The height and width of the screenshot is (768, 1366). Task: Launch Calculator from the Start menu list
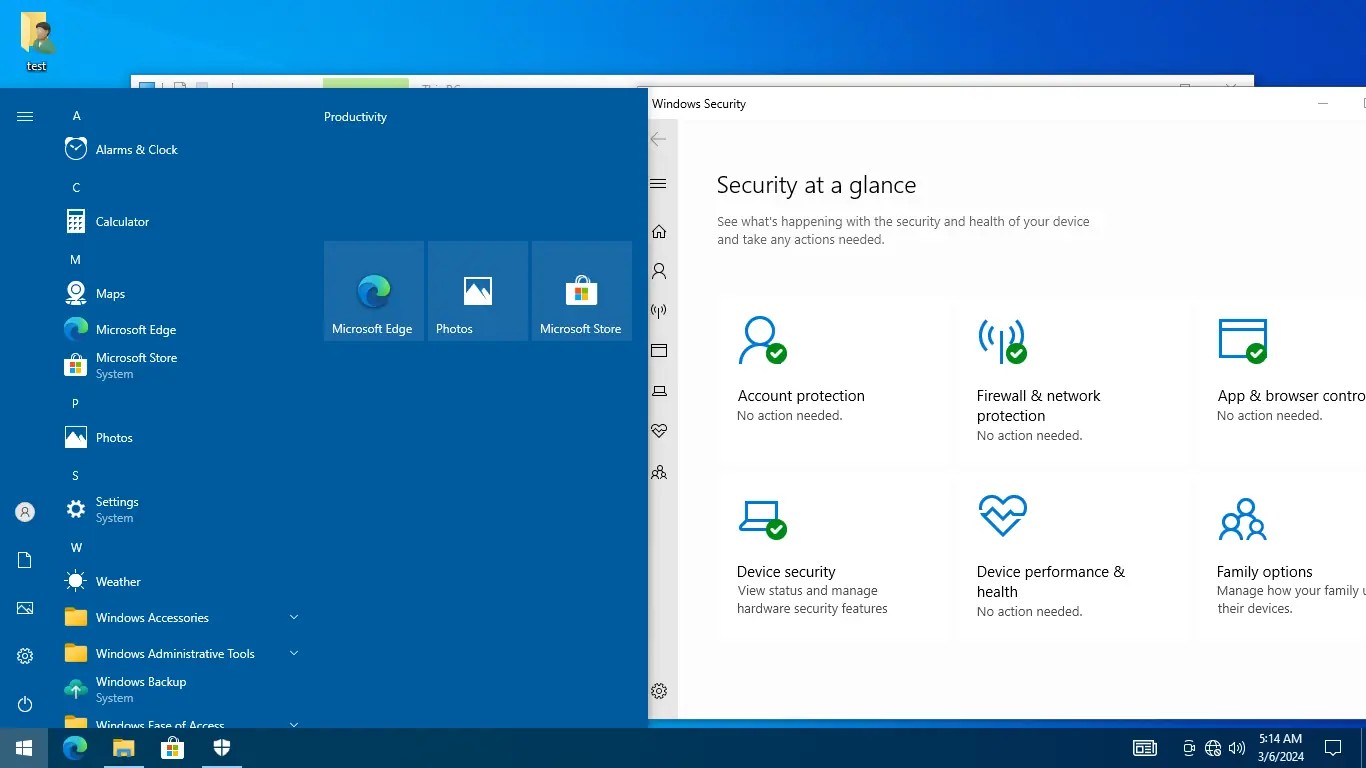click(x=180, y=222)
